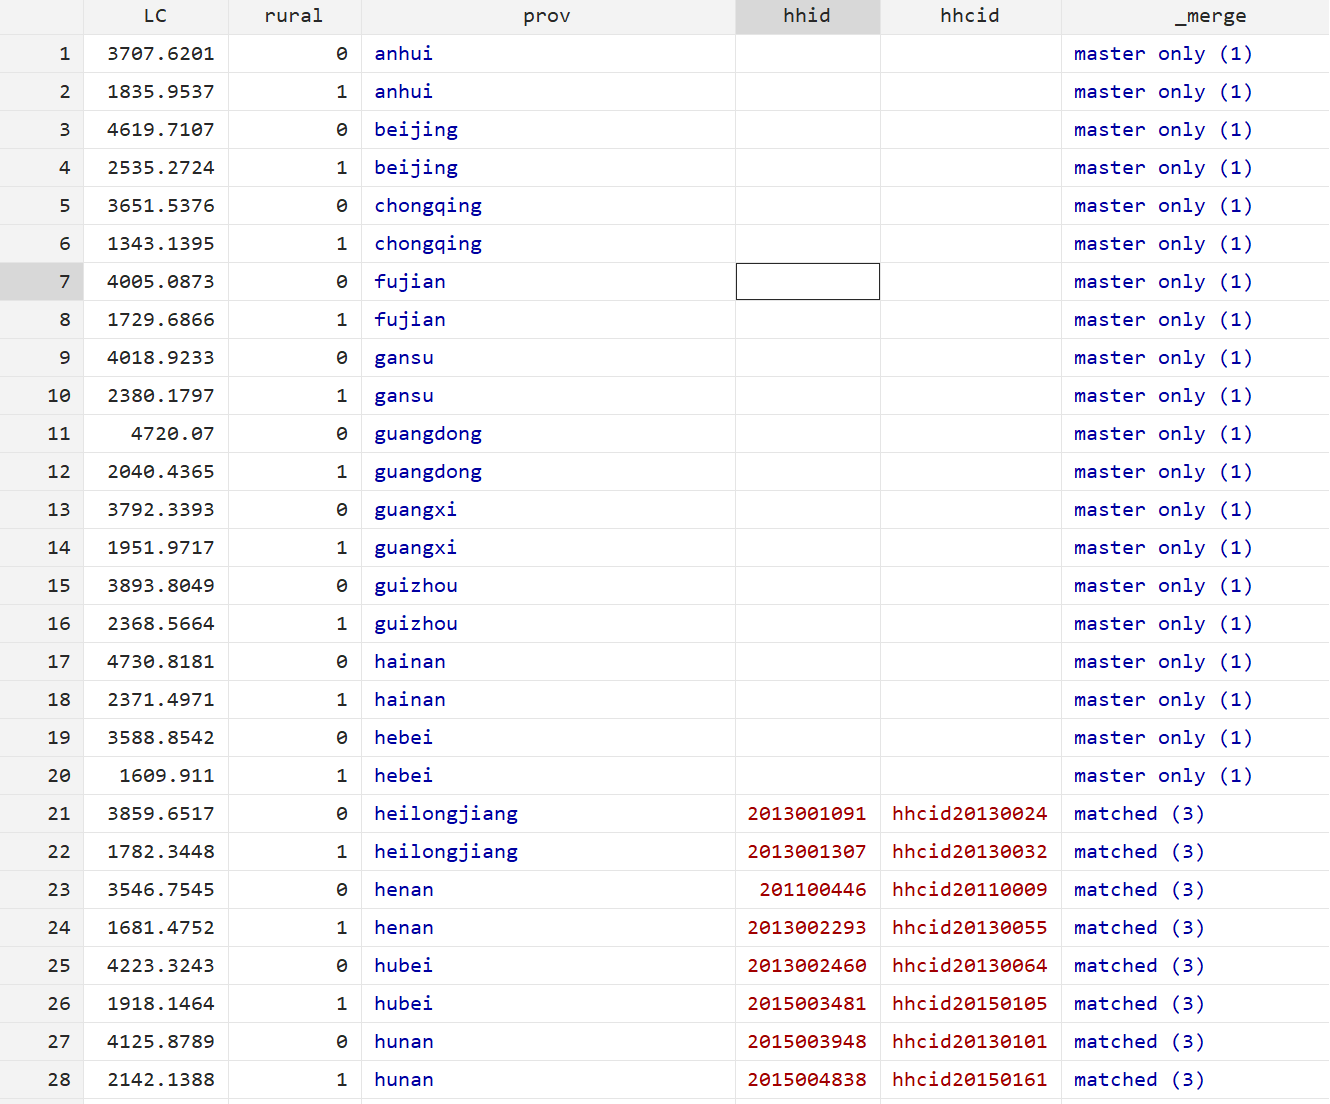Click hhcid value hhcid20150161
1330x1104 pixels.
point(970,1080)
